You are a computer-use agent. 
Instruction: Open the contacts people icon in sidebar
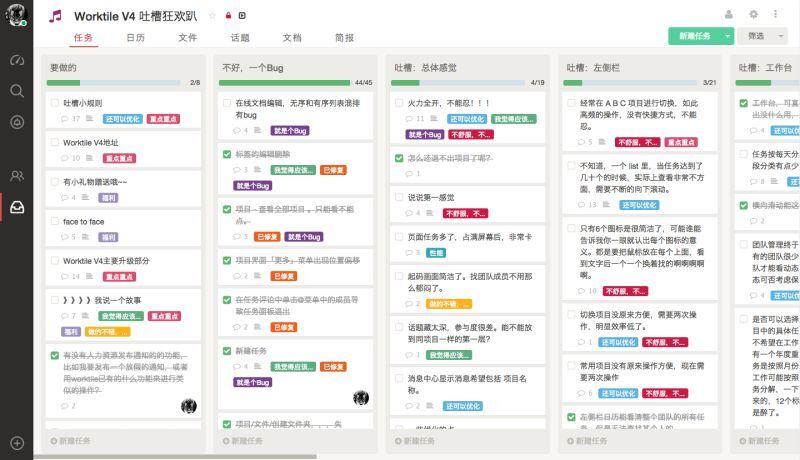(16, 176)
